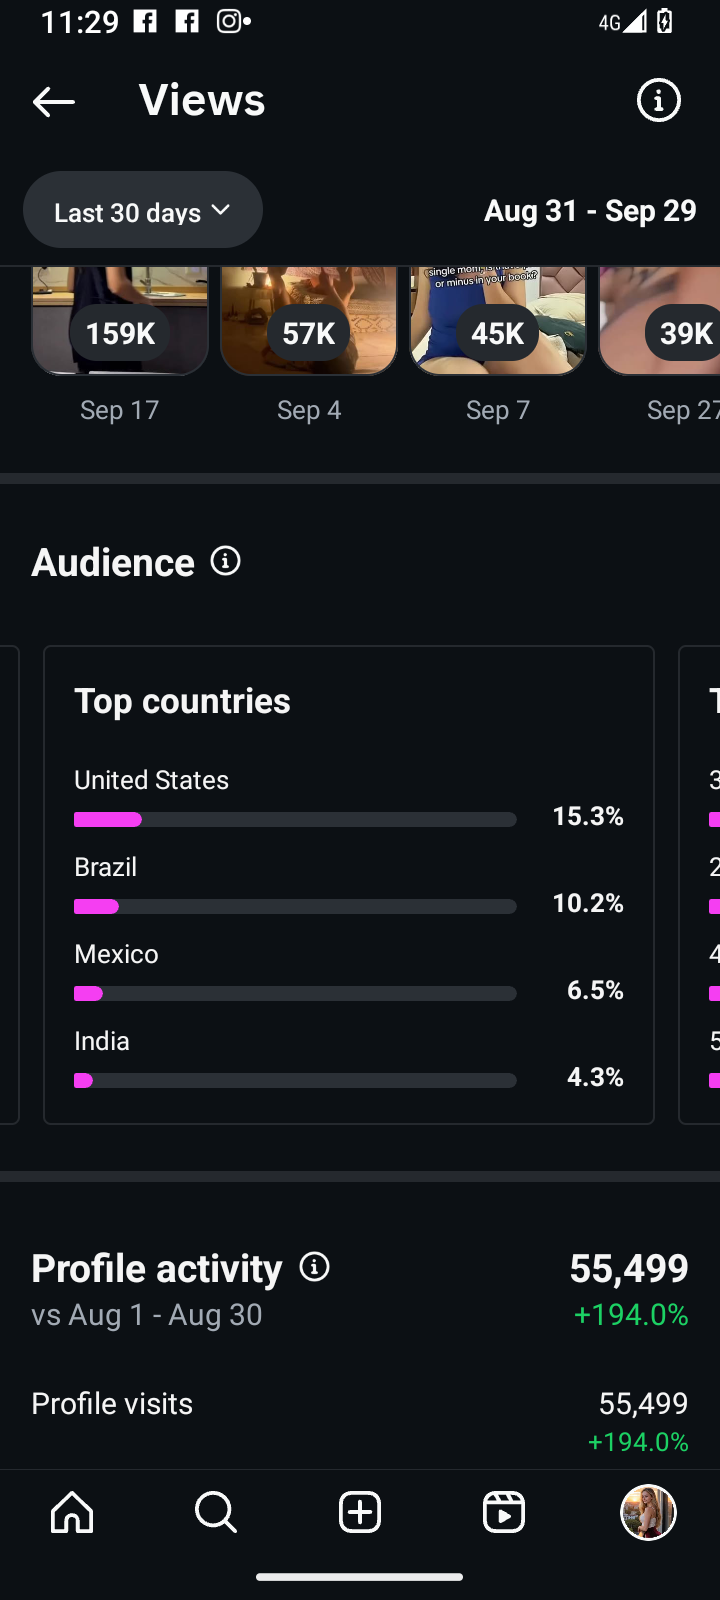This screenshot has width=720, height=1600.
Task: Tap the Profile activity heading
Action: [x=157, y=1268]
